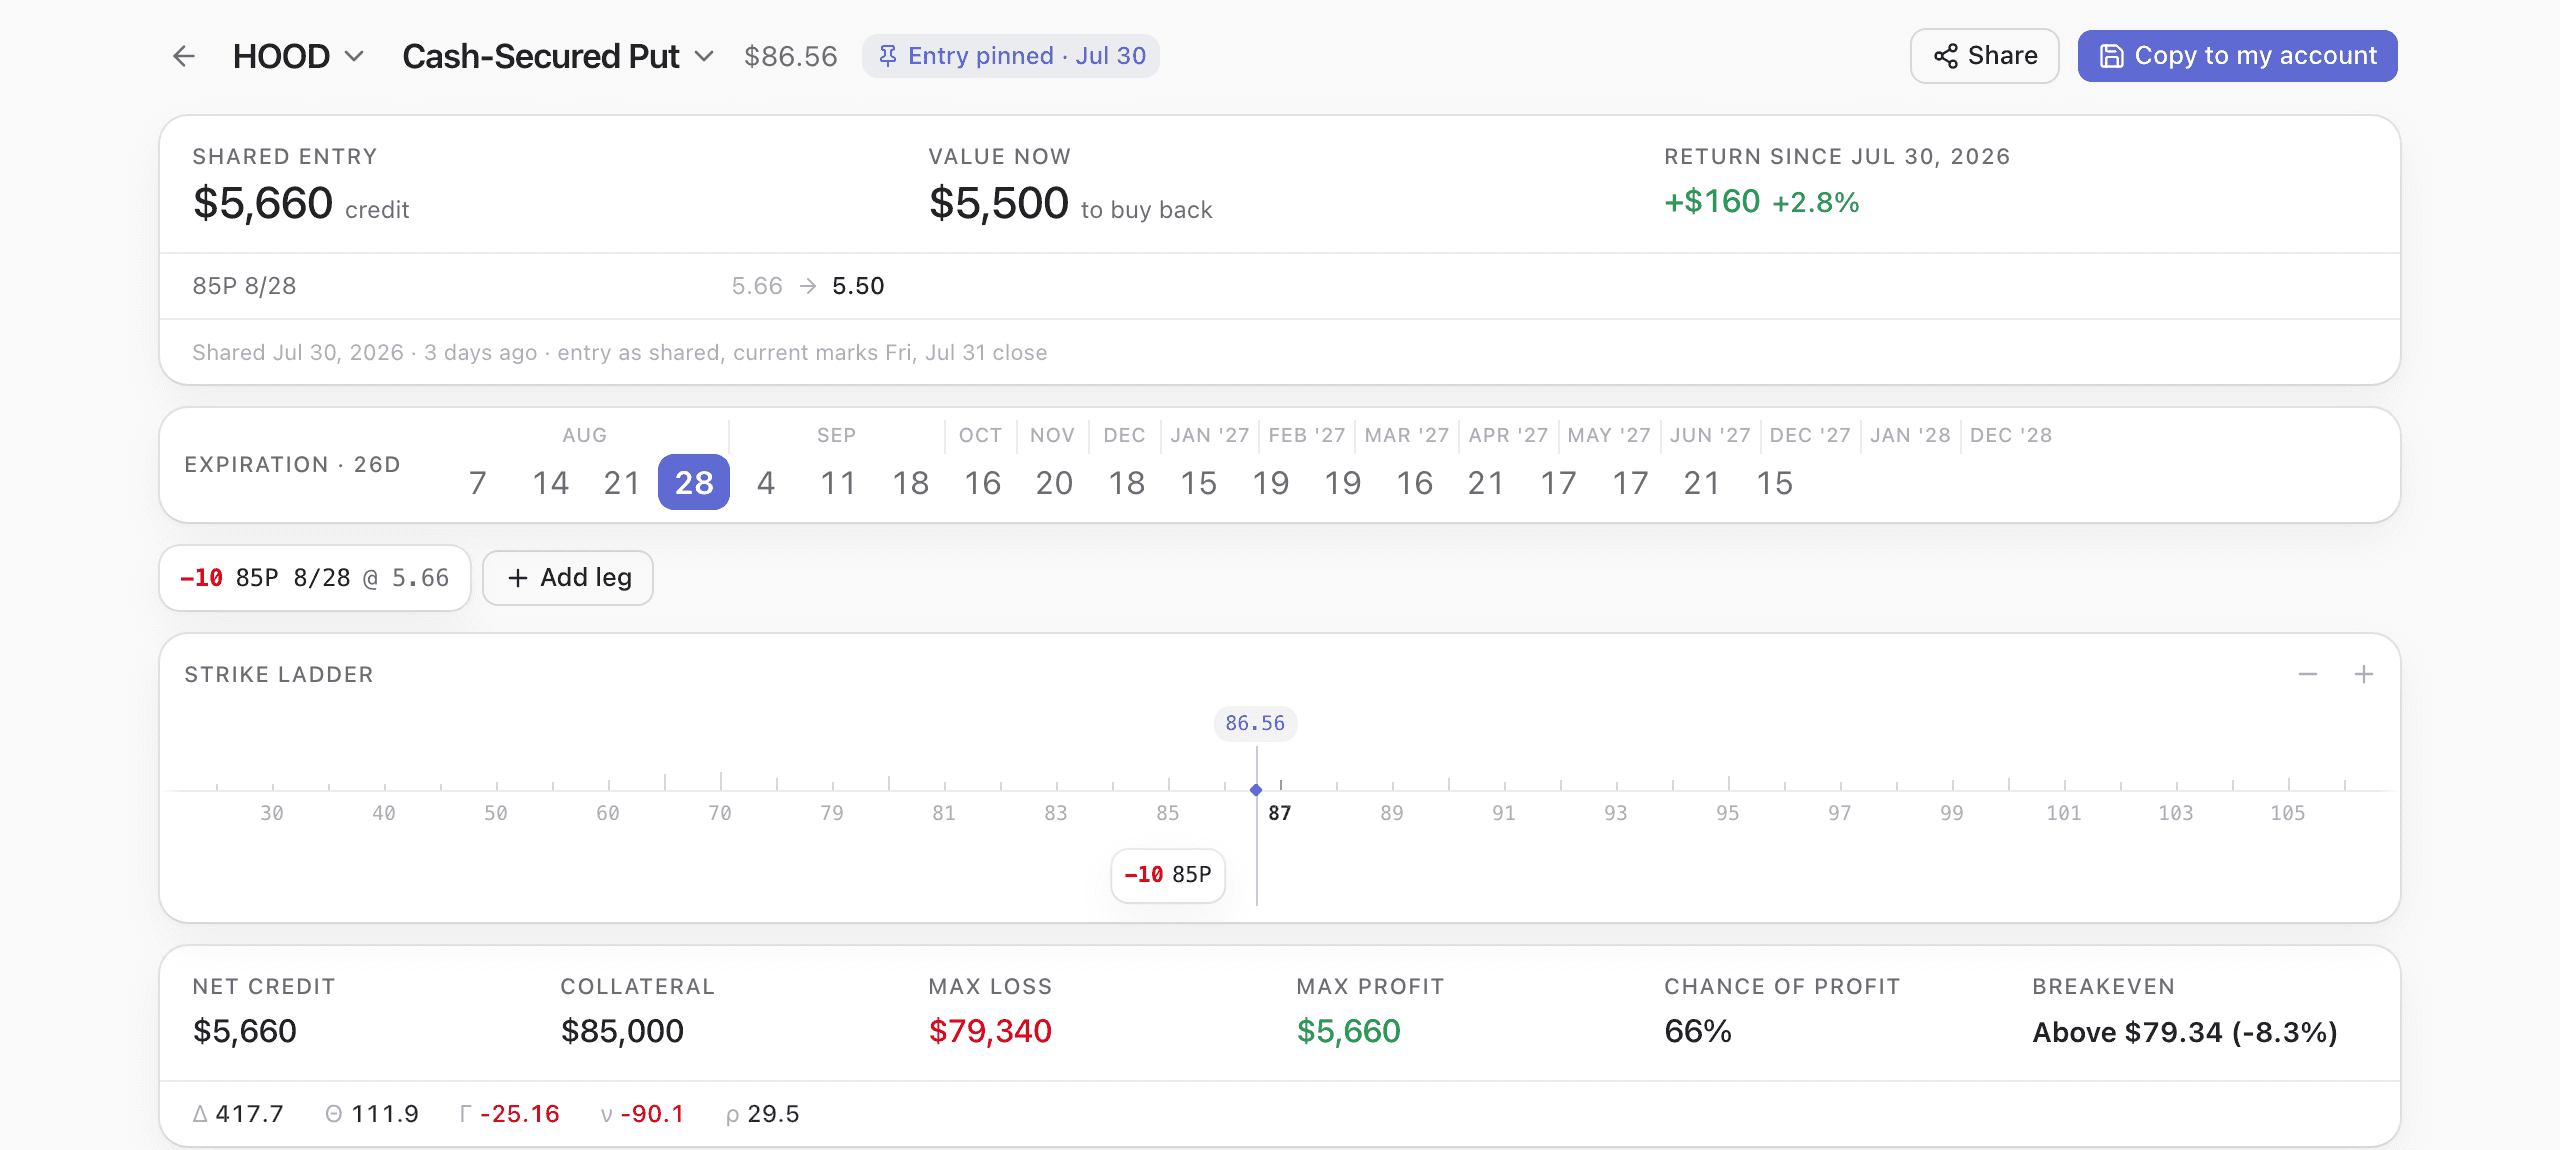Select Aug 7 expiration
Screen dimensions: 2560x1150
[478, 483]
